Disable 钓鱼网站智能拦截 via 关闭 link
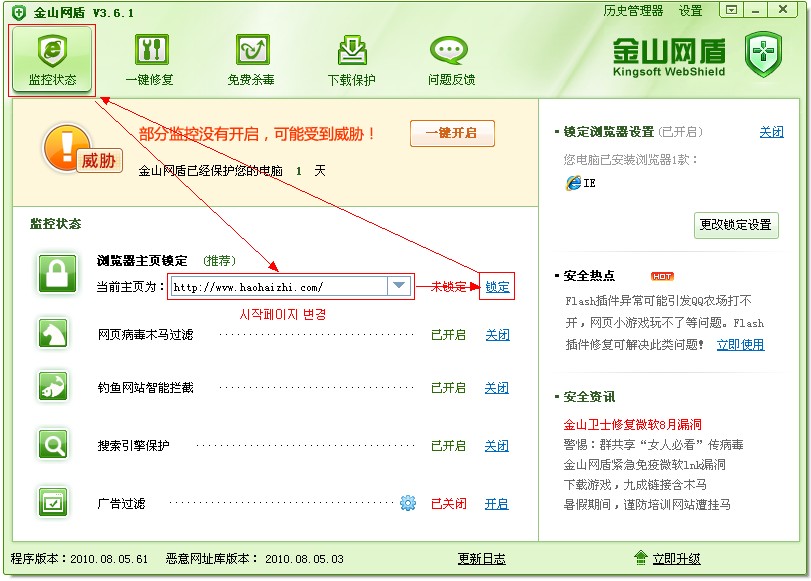Screen dimensions: 811x581 (x=497, y=388)
